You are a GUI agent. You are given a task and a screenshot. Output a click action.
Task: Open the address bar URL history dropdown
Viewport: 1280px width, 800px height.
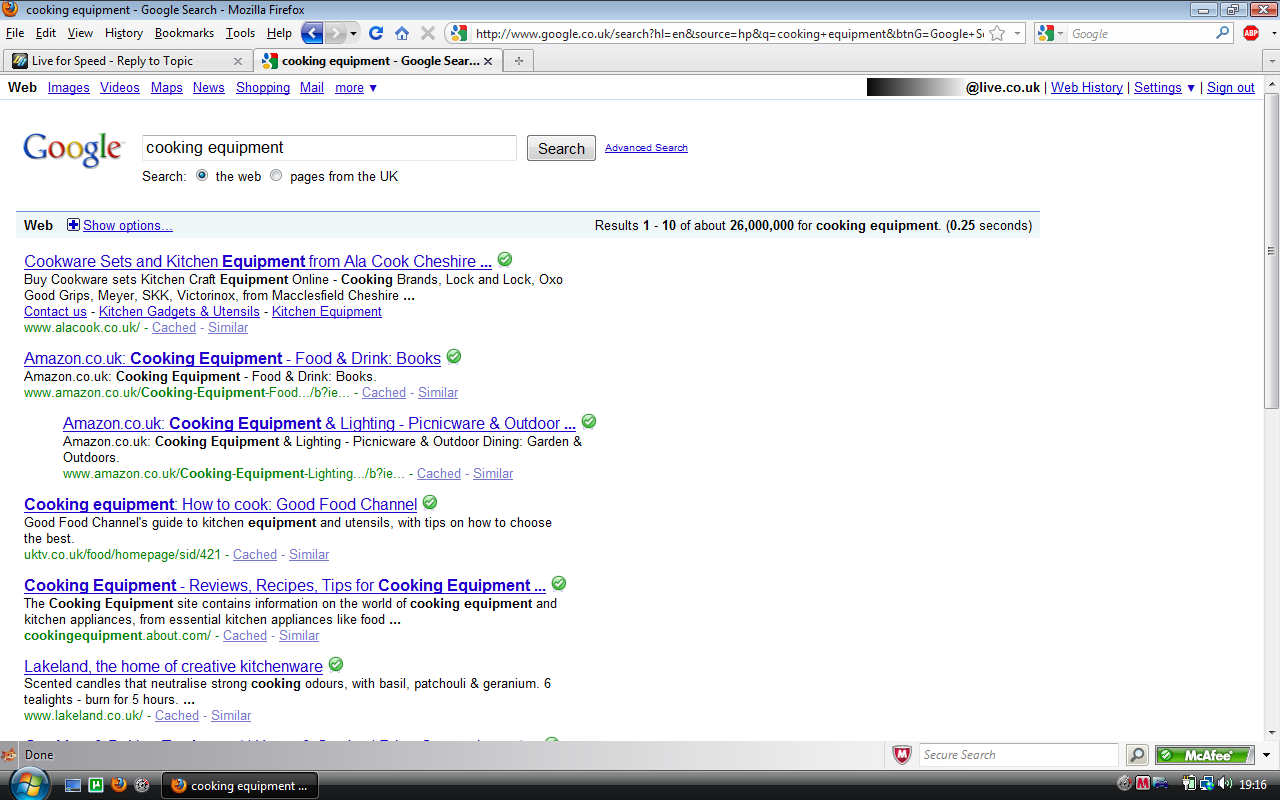1017,33
